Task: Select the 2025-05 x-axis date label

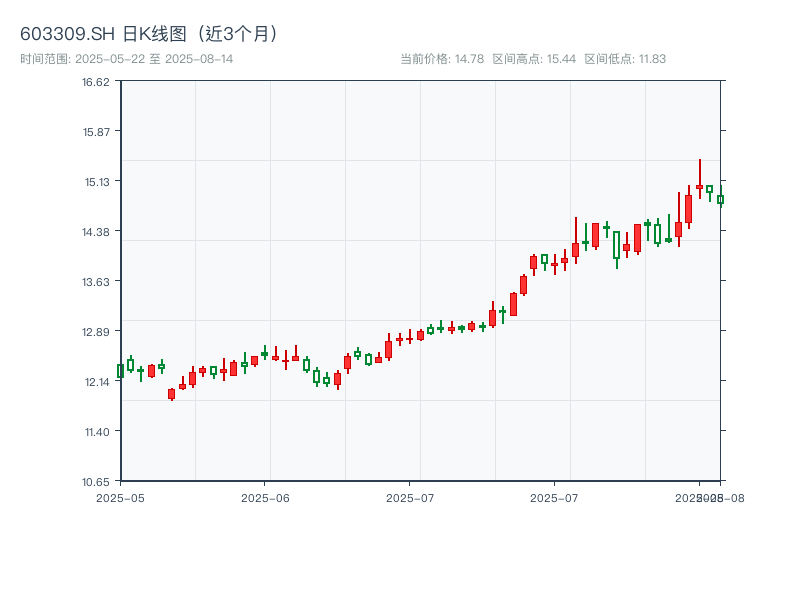Action: (x=120, y=497)
